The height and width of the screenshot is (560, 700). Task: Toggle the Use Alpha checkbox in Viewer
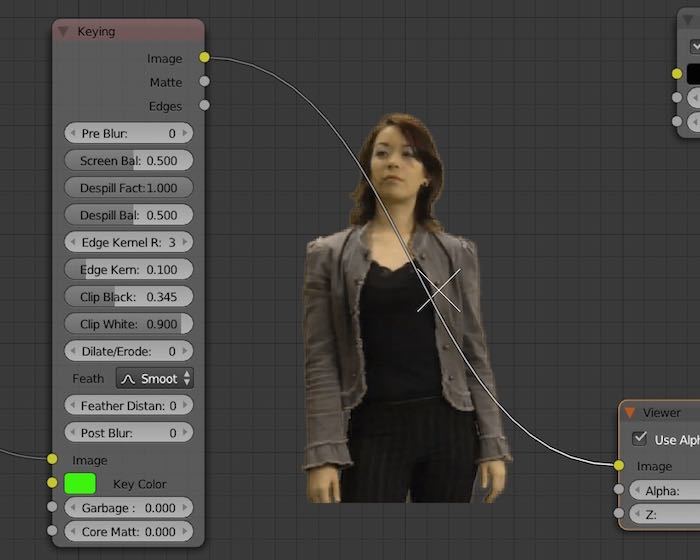(640, 440)
